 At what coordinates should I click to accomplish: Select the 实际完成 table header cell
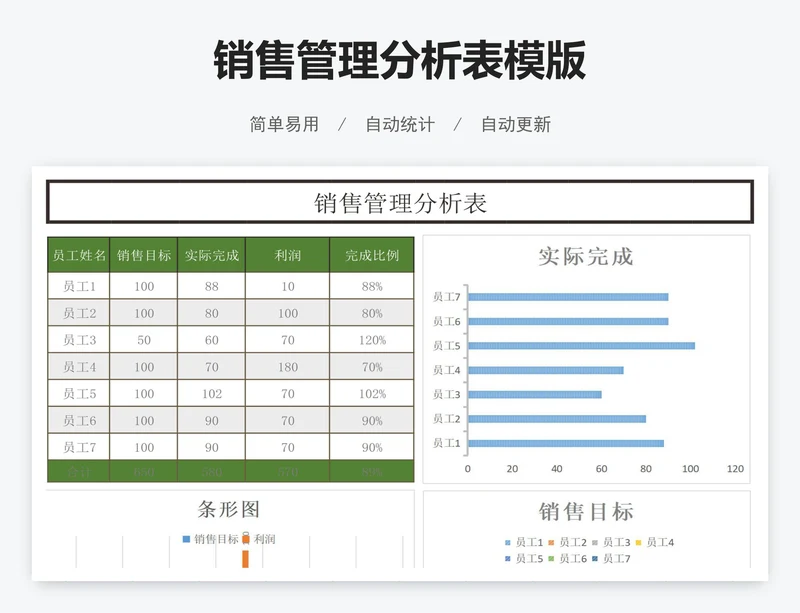coord(211,255)
